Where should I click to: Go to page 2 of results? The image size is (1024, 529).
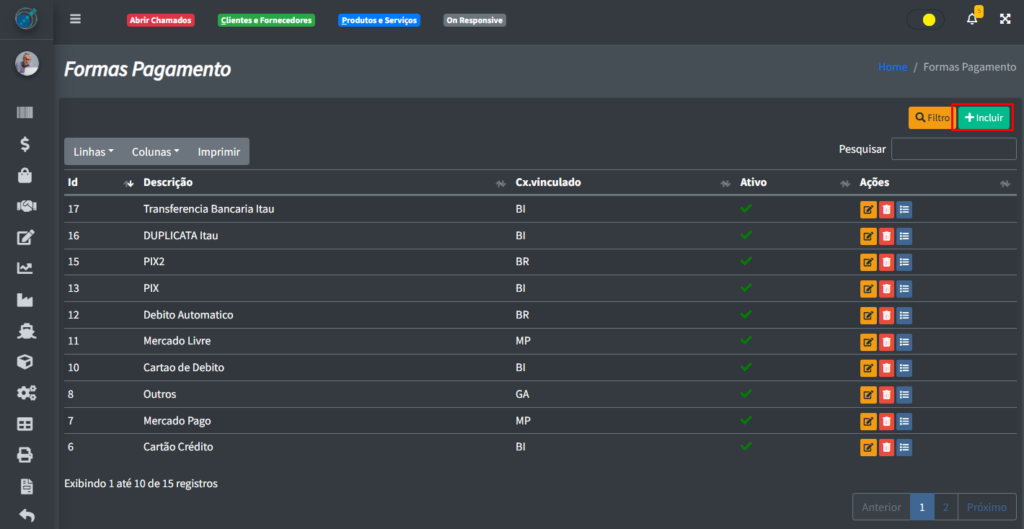pyautogui.click(x=946, y=507)
